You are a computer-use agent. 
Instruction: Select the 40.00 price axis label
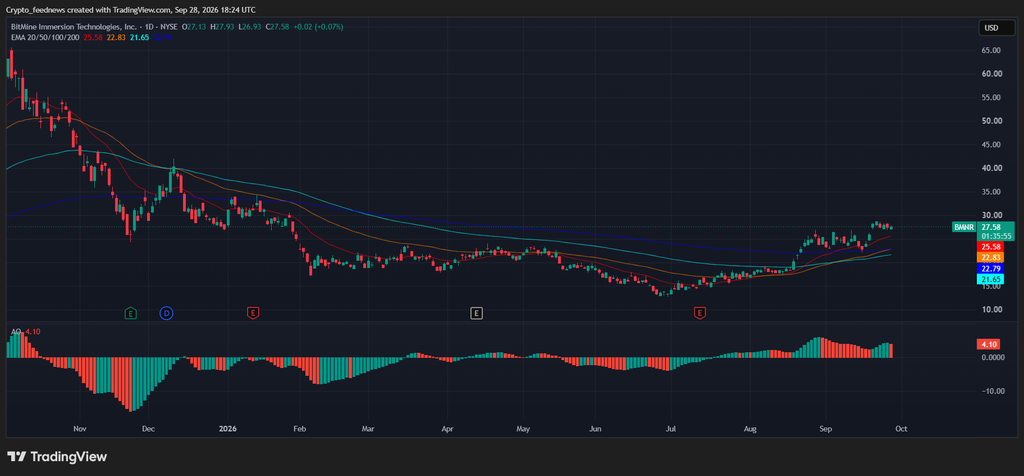[992, 168]
